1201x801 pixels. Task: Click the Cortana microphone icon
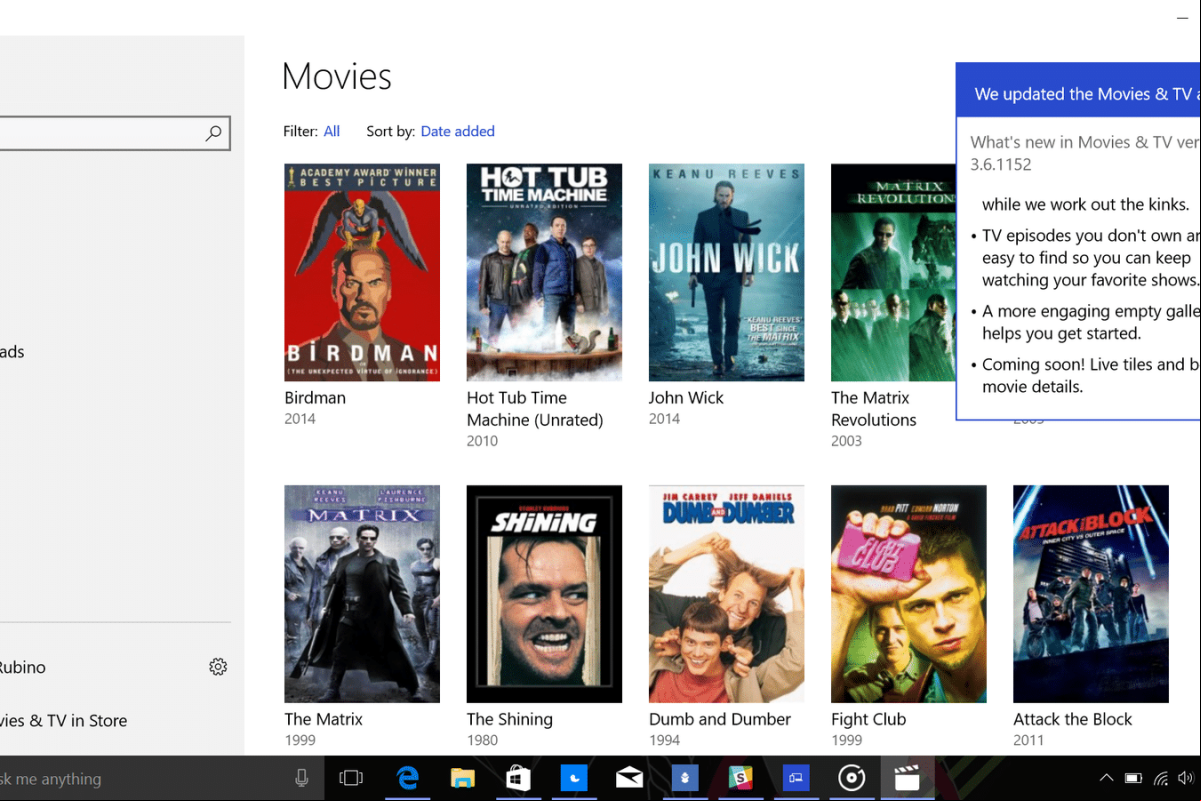[x=302, y=778]
